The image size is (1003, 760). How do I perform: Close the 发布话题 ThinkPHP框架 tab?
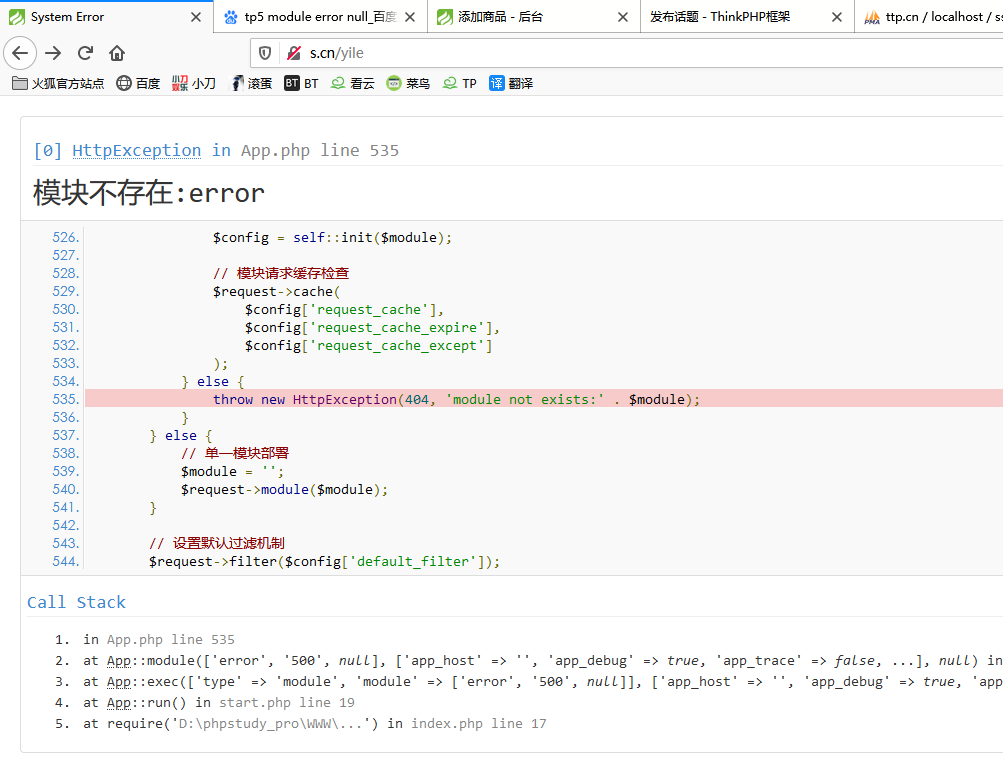click(836, 17)
